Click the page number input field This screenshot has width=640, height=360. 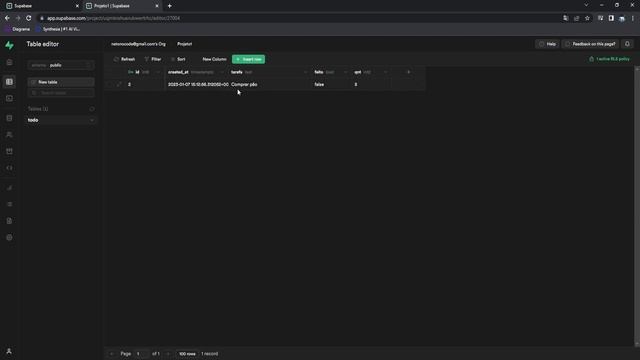point(141,354)
